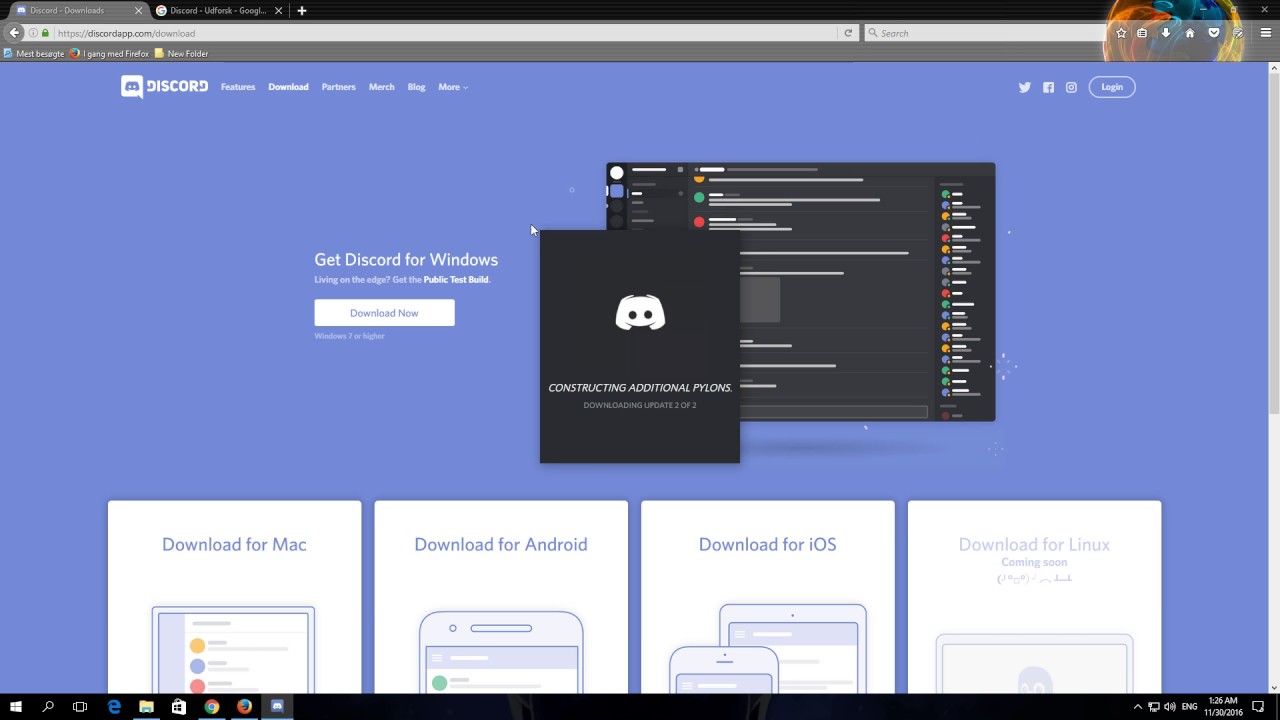Image resolution: width=1280 pixels, height=720 pixels.
Task: Open the Action Center notifications icon
Action: (x=1259, y=706)
